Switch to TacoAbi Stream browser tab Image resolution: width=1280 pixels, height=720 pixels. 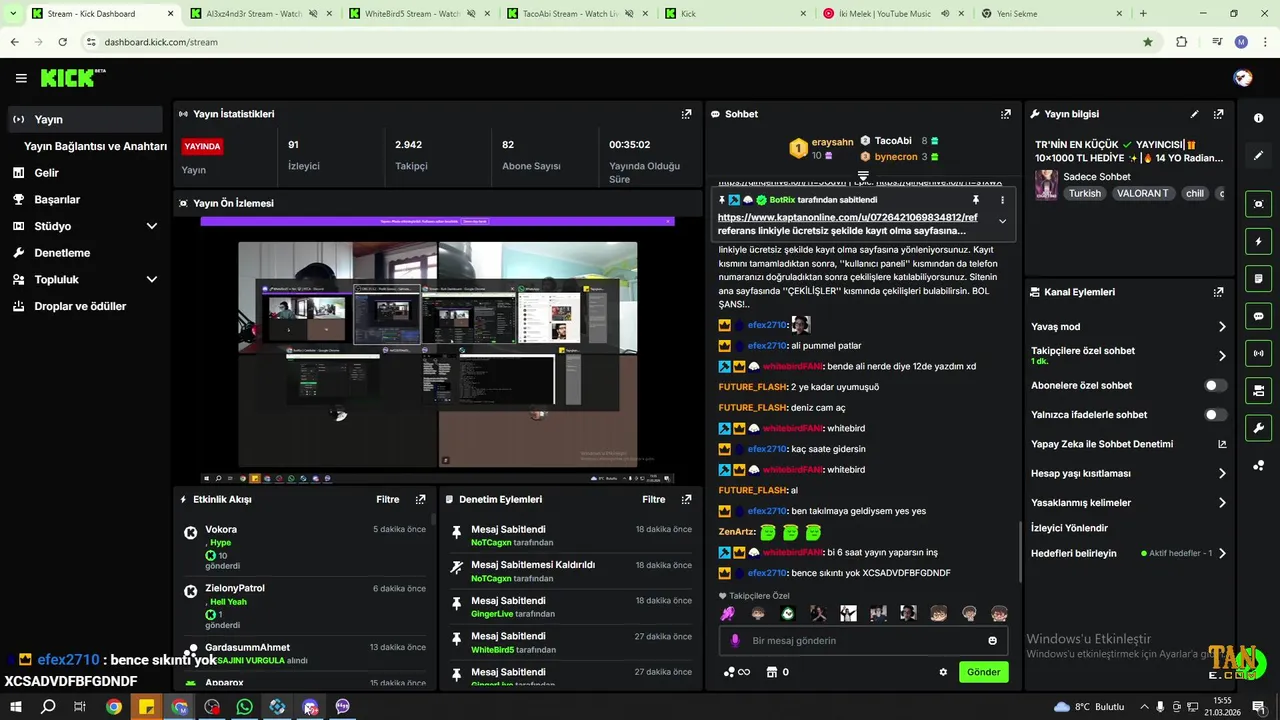[x=576, y=14]
